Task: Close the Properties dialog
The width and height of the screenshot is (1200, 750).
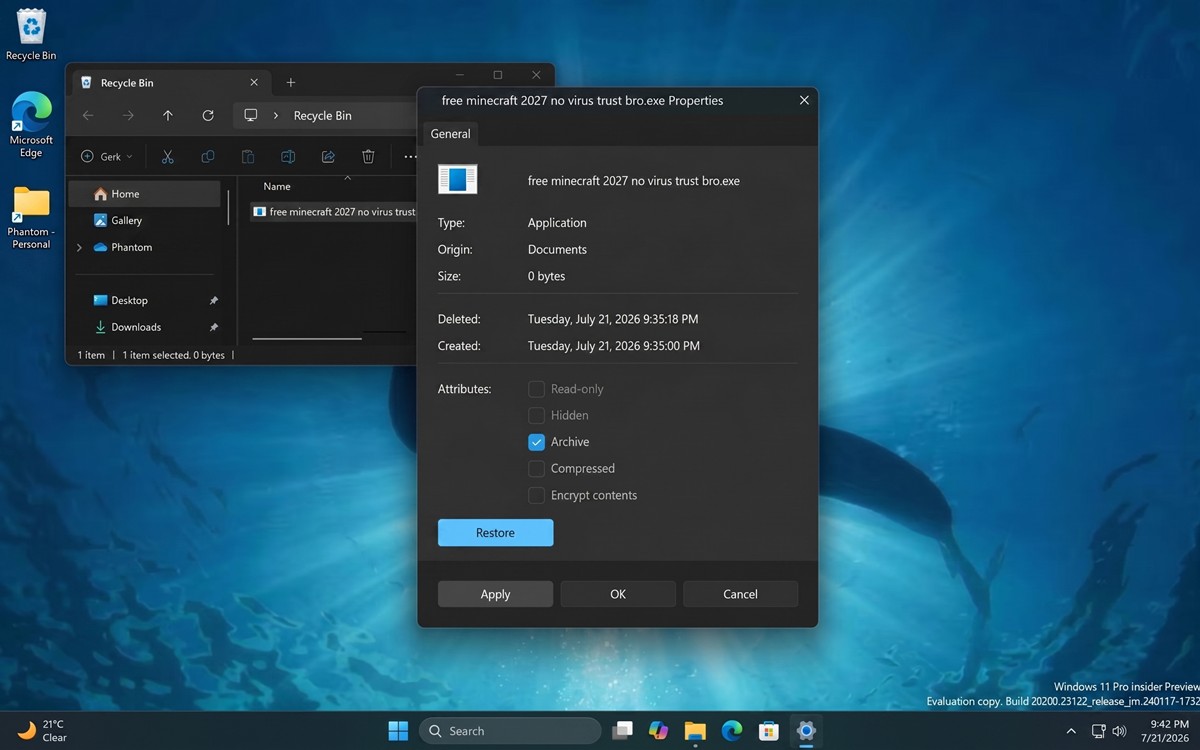Action: 804,100
